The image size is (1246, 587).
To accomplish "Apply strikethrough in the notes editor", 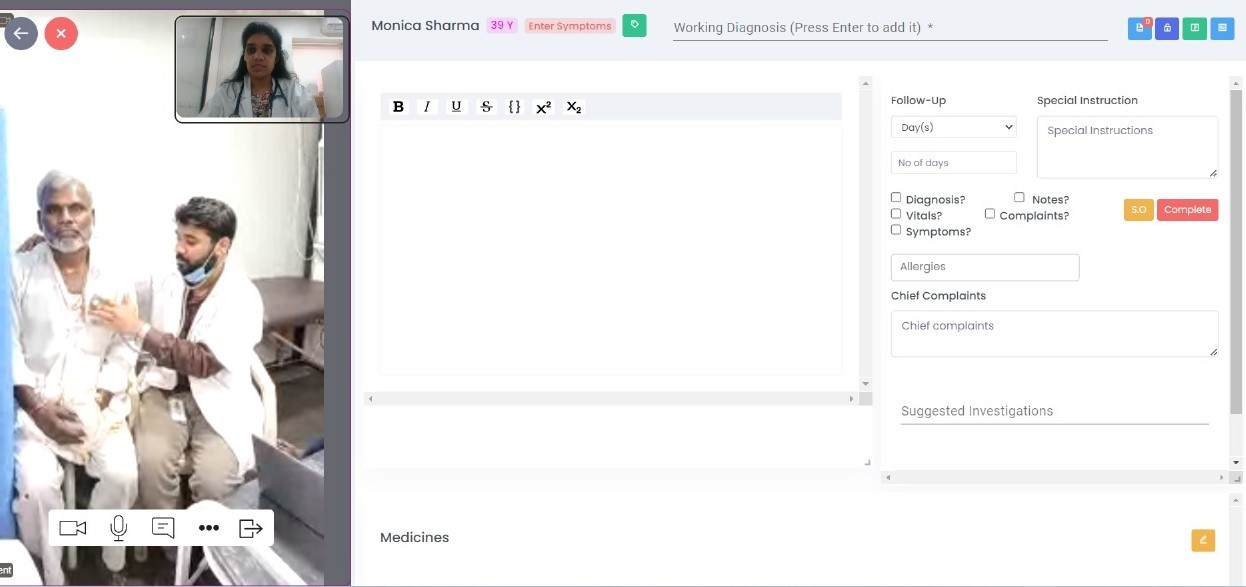I will [x=486, y=107].
